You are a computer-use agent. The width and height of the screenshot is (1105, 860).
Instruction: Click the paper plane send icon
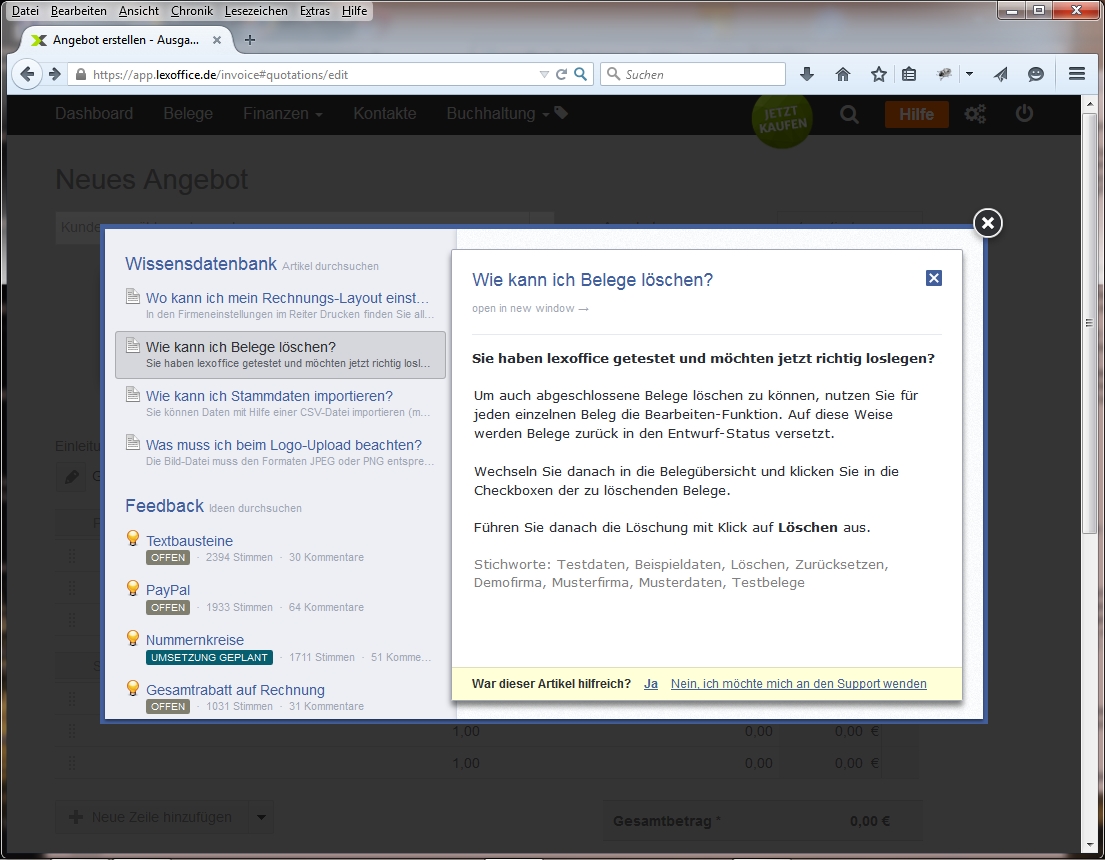(x=1001, y=74)
